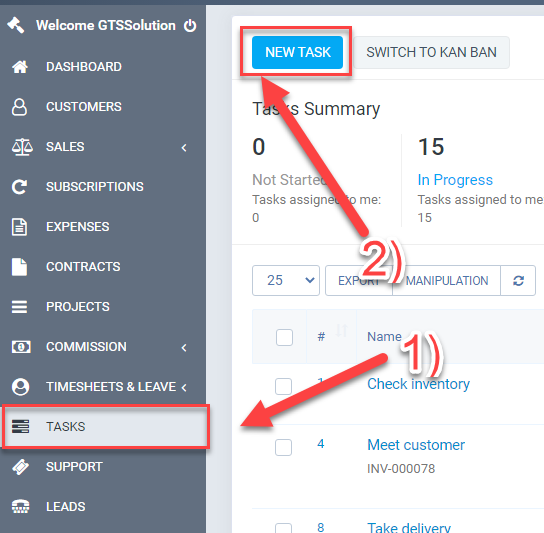
Task: Check the Meet customer row checkbox
Action: click(283, 447)
